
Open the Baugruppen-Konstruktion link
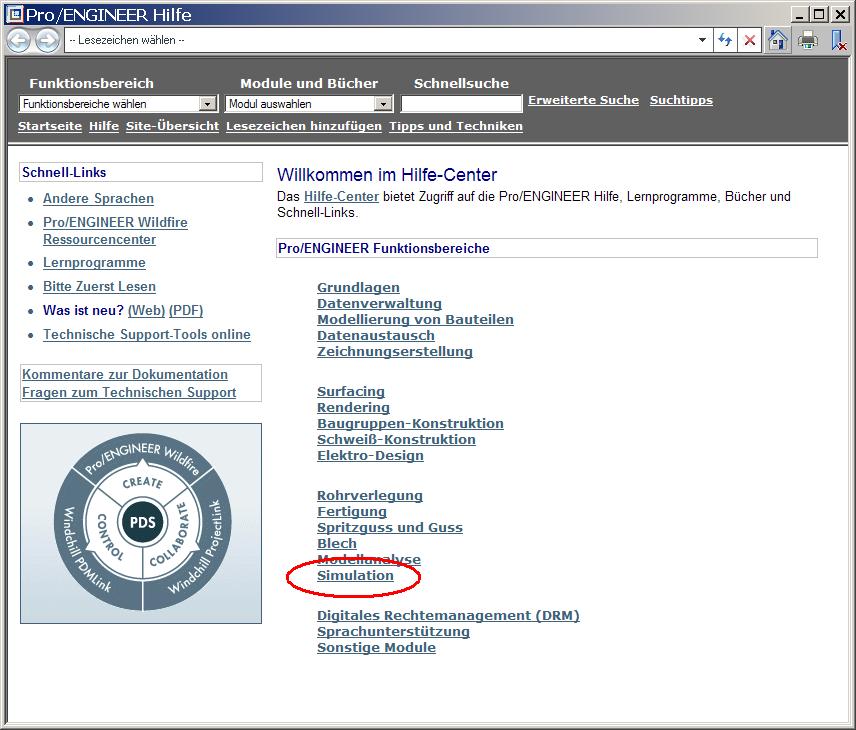click(x=411, y=424)
